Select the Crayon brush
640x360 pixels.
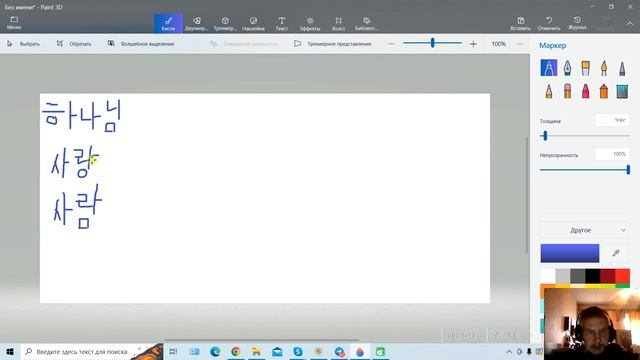click(x=585, y=91)
